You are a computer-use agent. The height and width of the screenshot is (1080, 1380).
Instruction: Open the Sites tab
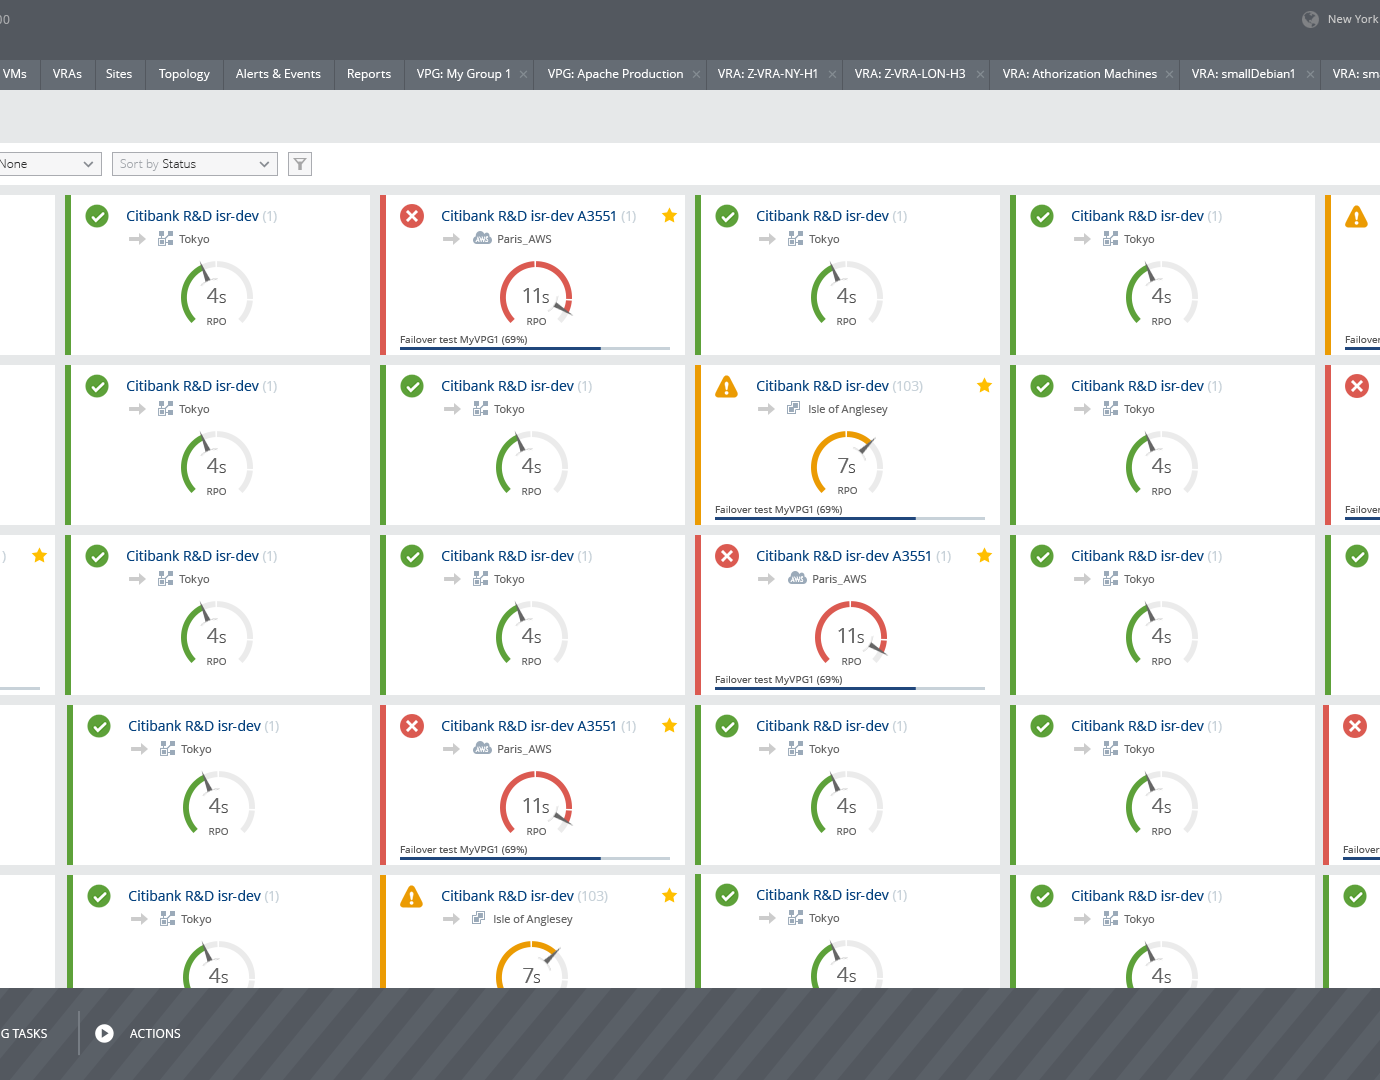[119, 74]
